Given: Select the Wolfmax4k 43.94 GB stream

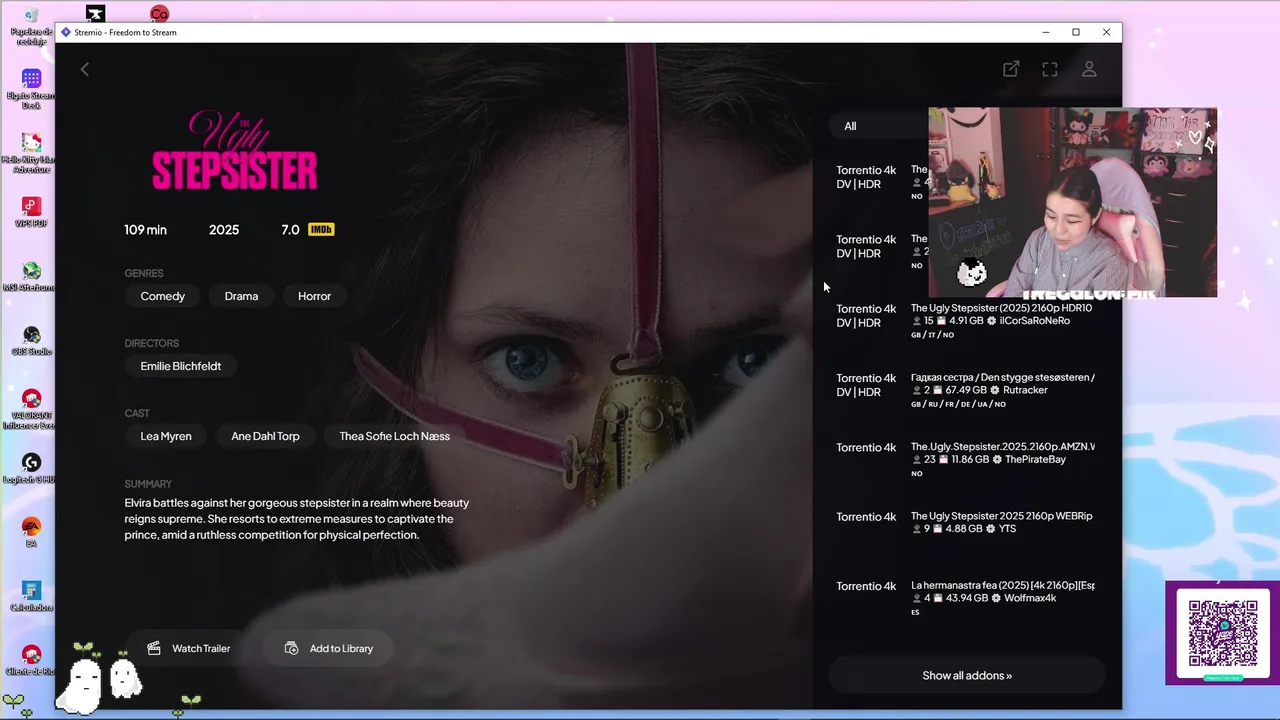Looking at the screenshot, I should pyautogui.click(x=966, y=598).
